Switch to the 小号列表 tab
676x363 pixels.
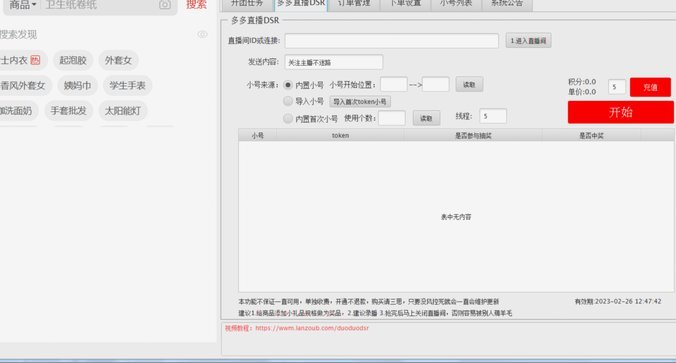(x=456, y=4)
